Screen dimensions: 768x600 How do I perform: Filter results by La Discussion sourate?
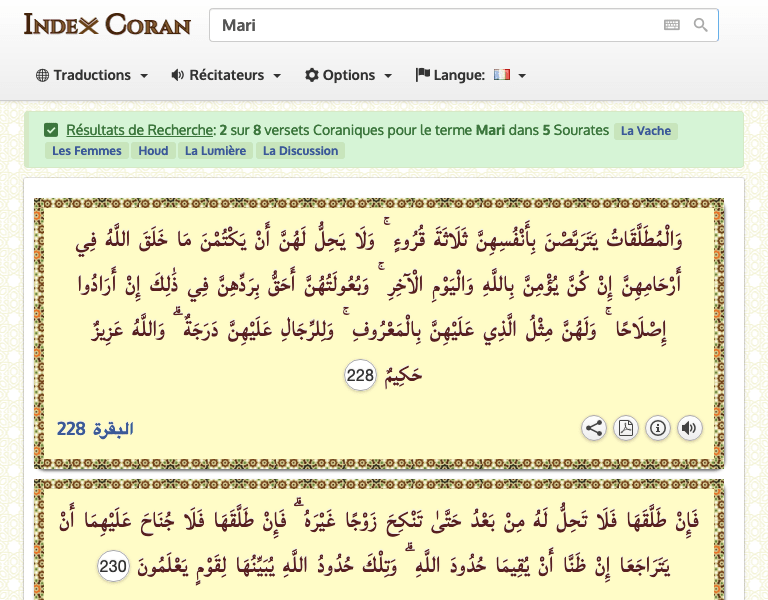click(x=301, y=151)
